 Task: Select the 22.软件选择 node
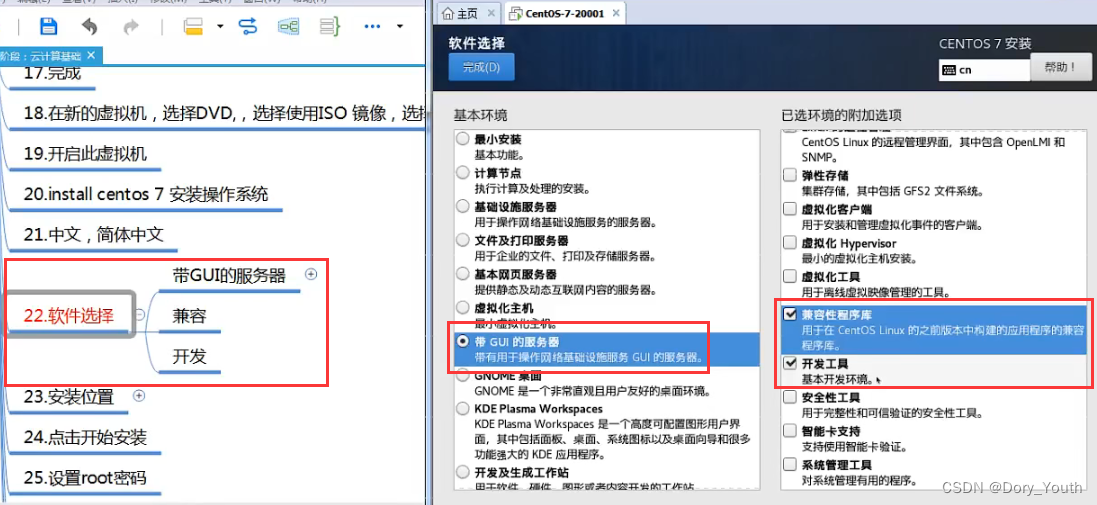pos(69,315)
